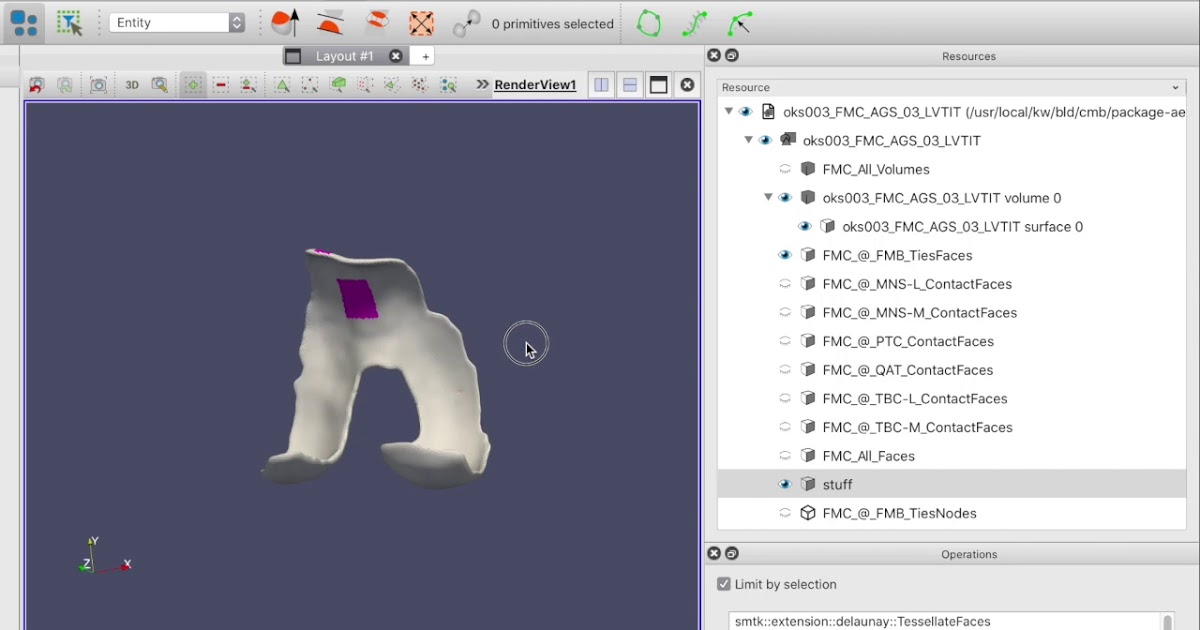Show FMC_All_Volumes by toggling its eye
This screenshot has height=630, width=1200.
(x=785, y=169)
